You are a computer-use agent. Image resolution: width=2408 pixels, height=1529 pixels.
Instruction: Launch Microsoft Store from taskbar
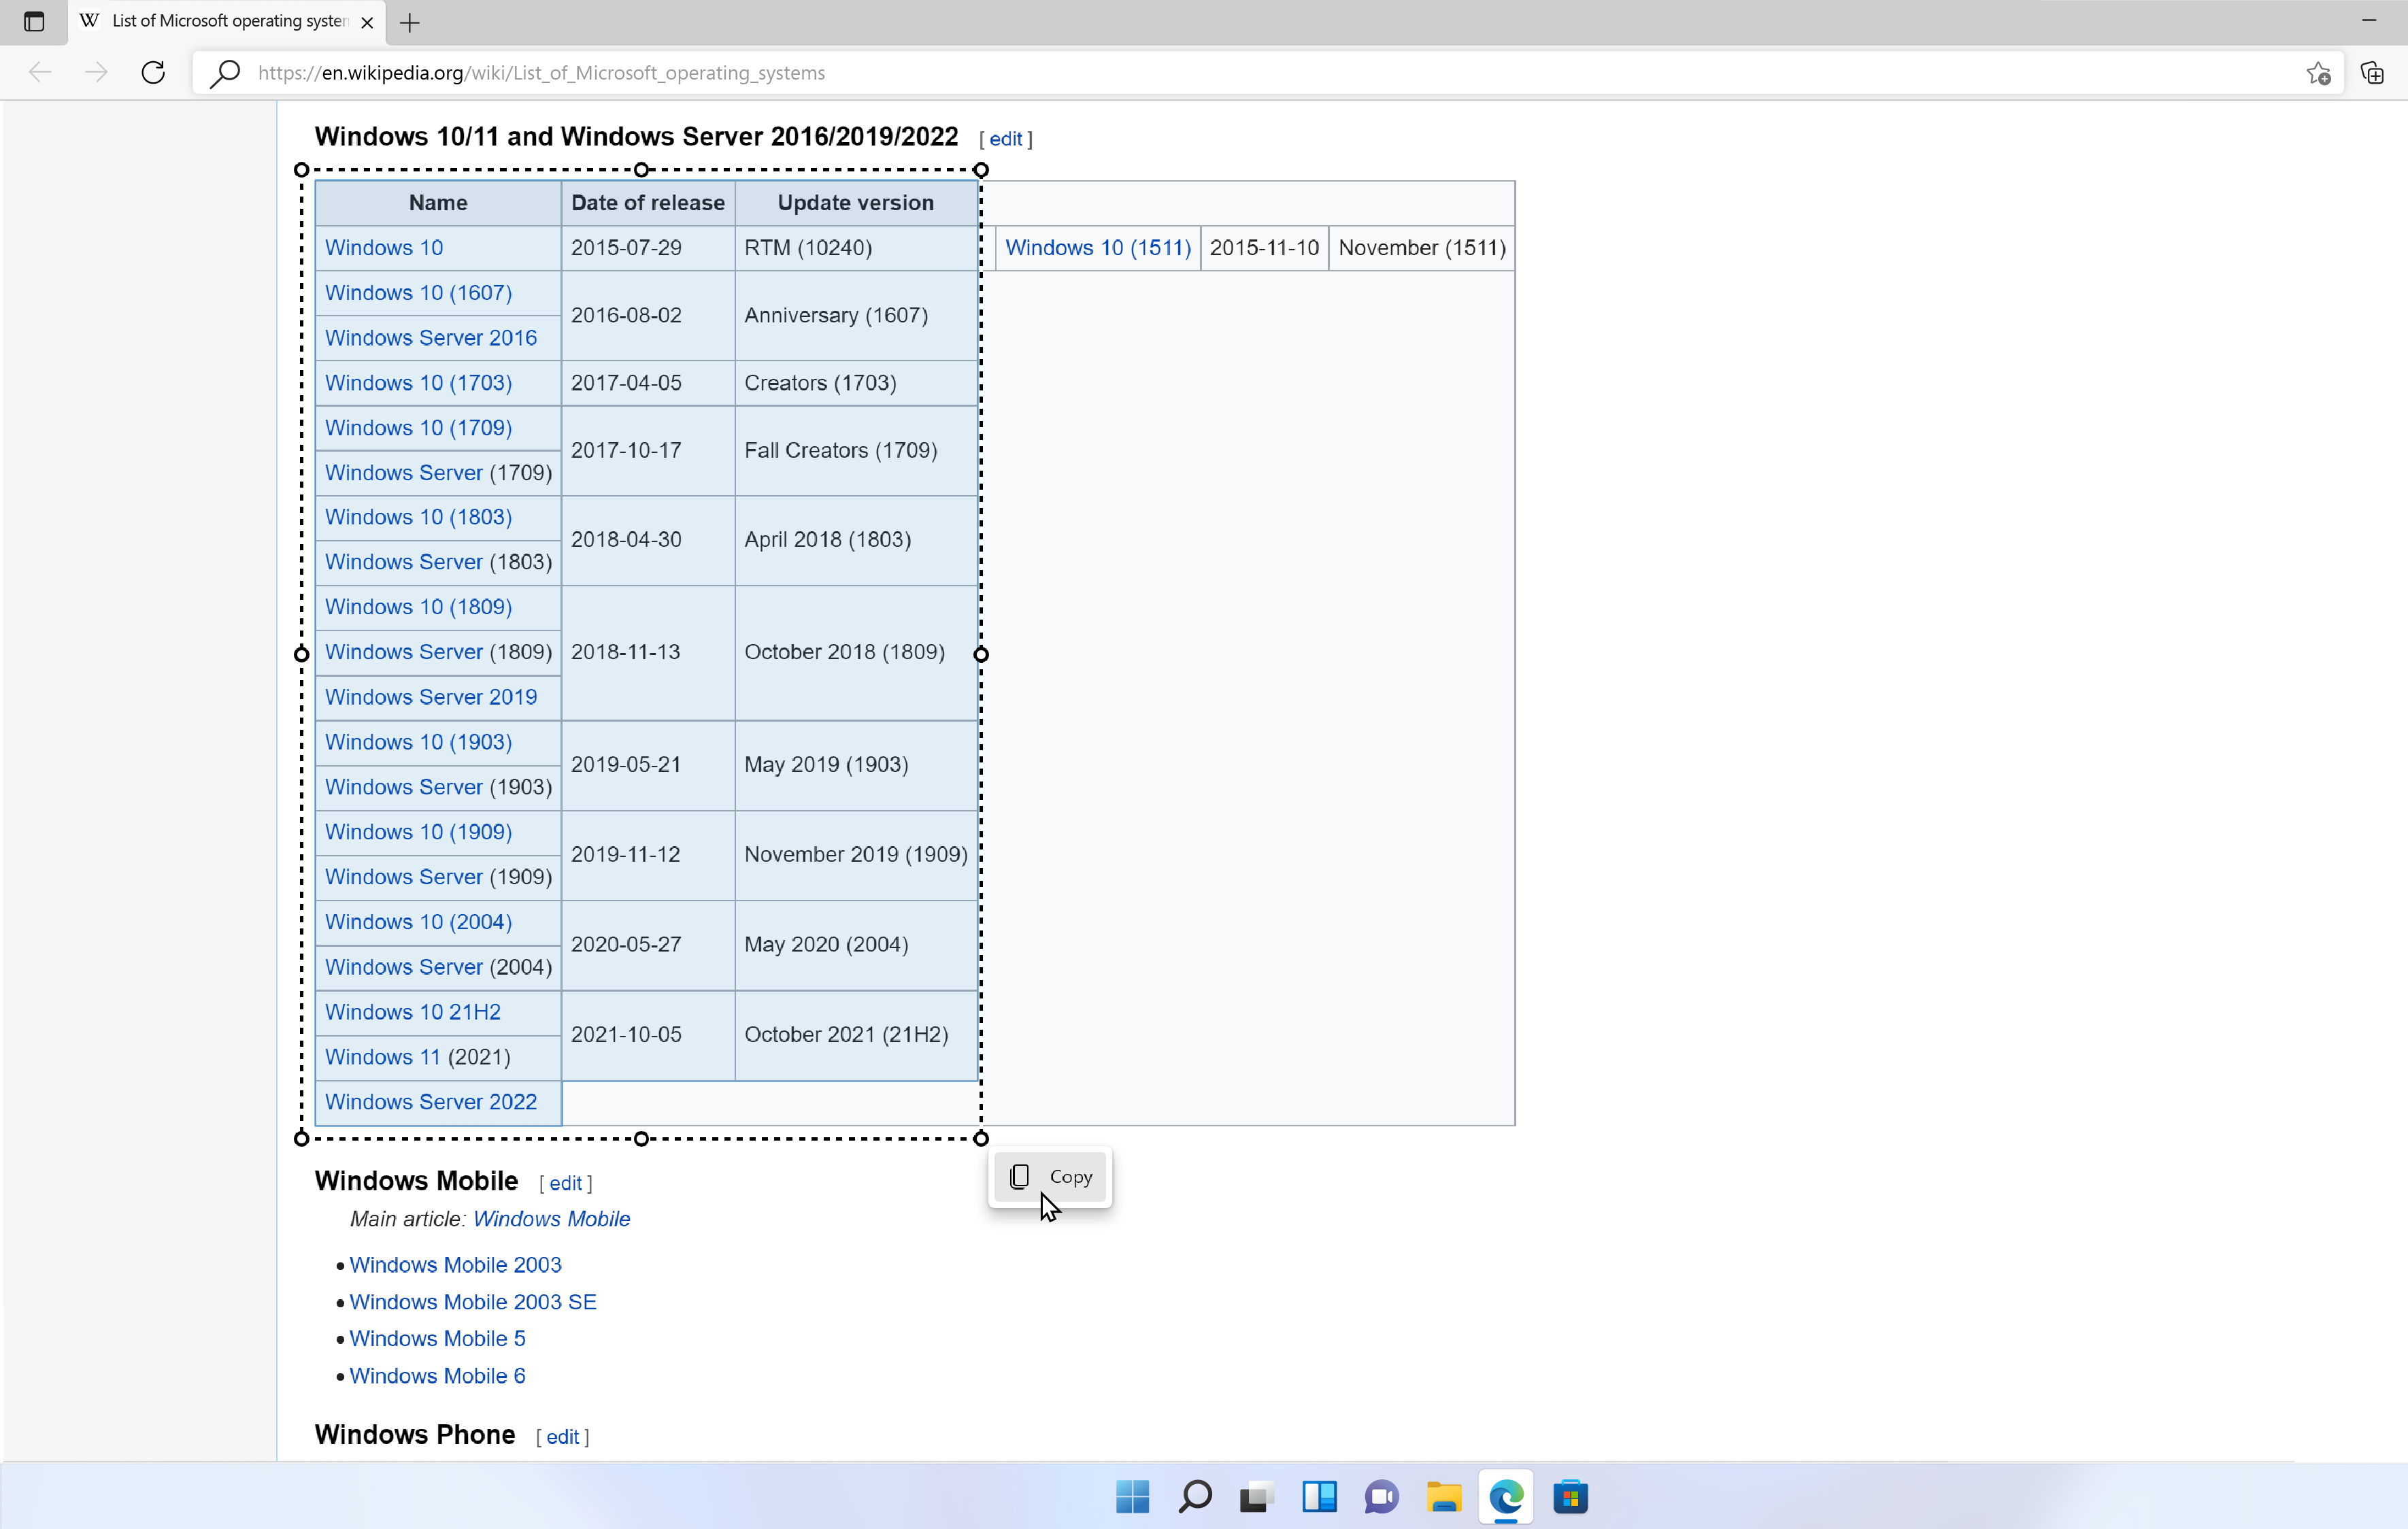coord(1570,1497)
